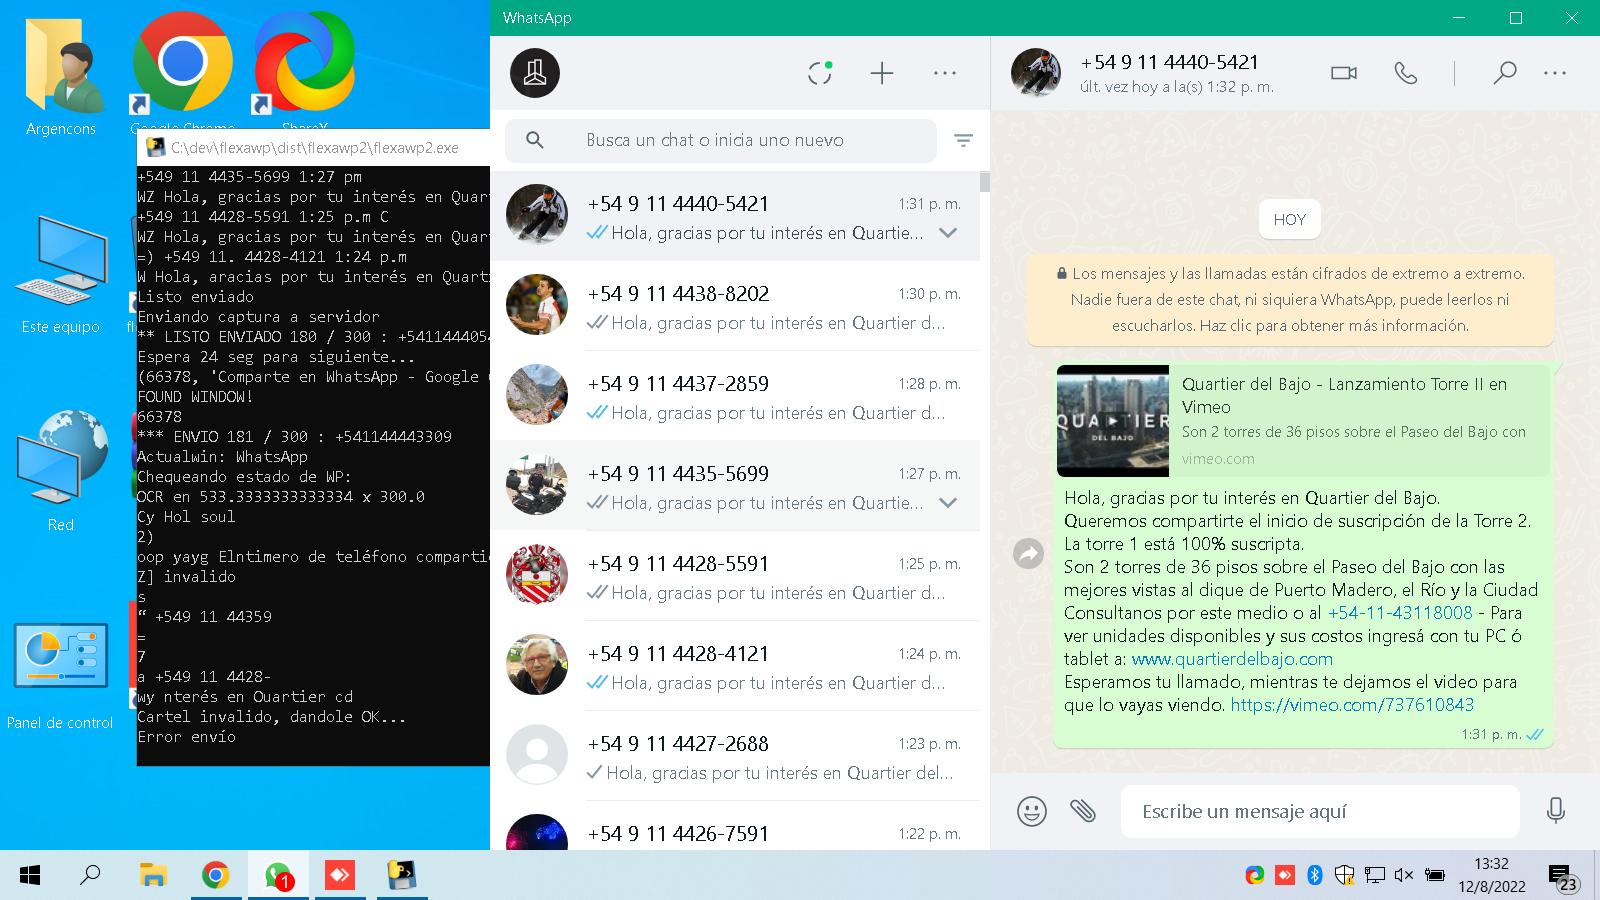Open File Explorer from taskbar
1600x900 pixels.
pyautogui.click(x=153, y=876)
